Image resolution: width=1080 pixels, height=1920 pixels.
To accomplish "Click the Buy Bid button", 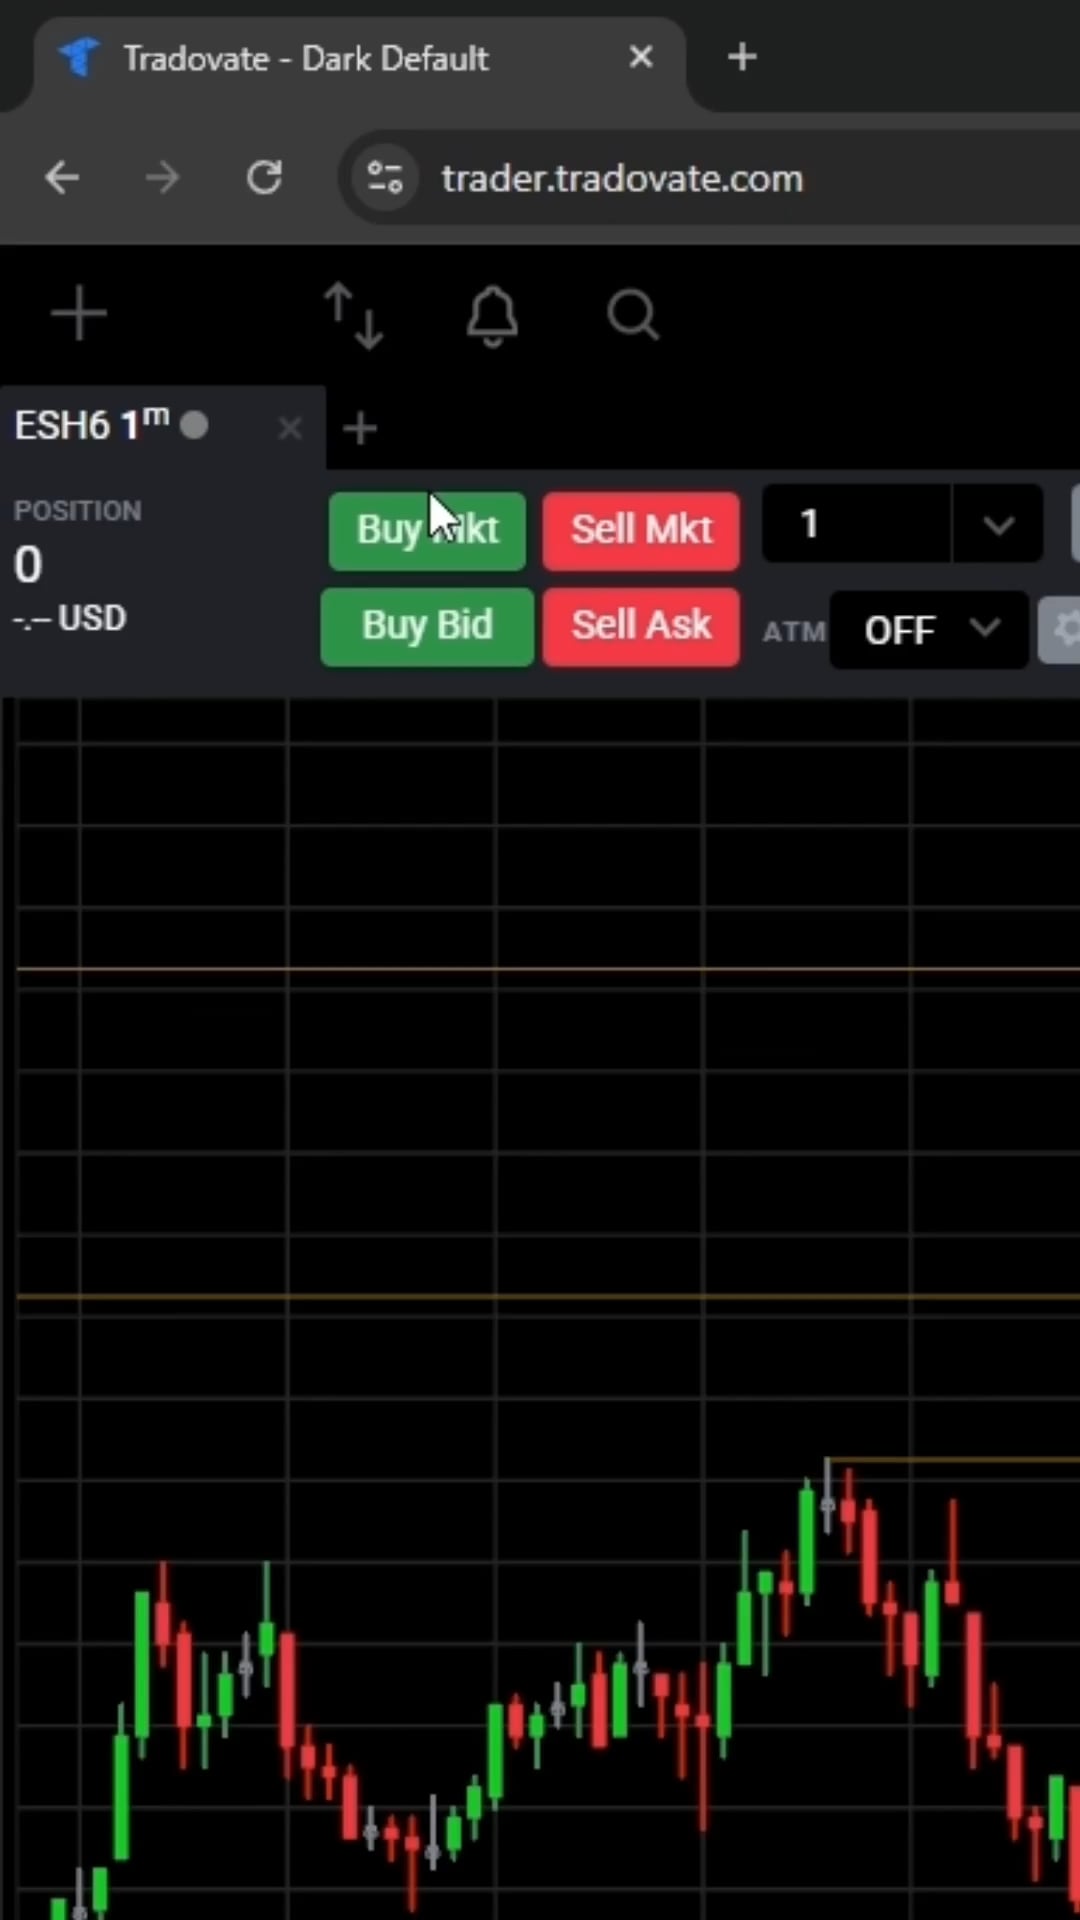I will [x=427, y=626].
